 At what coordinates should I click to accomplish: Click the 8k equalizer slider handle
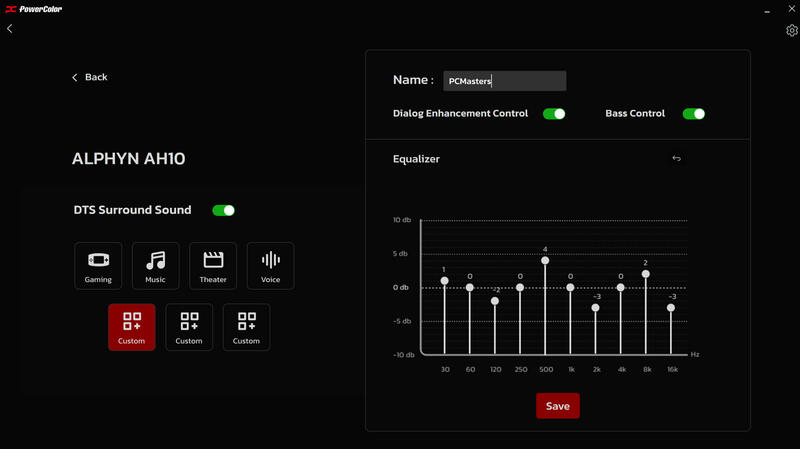point(645,274)
